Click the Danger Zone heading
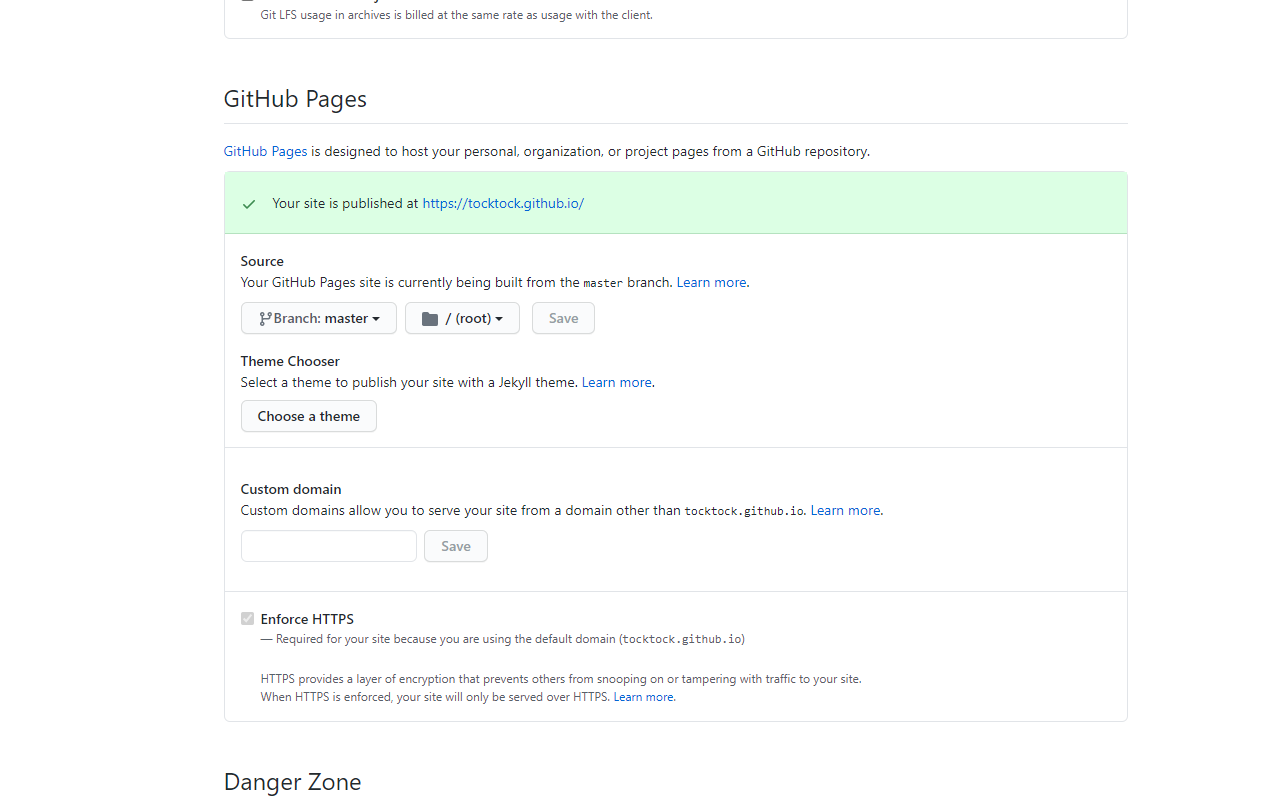1288x805 pixels. [x=292, y=782]
